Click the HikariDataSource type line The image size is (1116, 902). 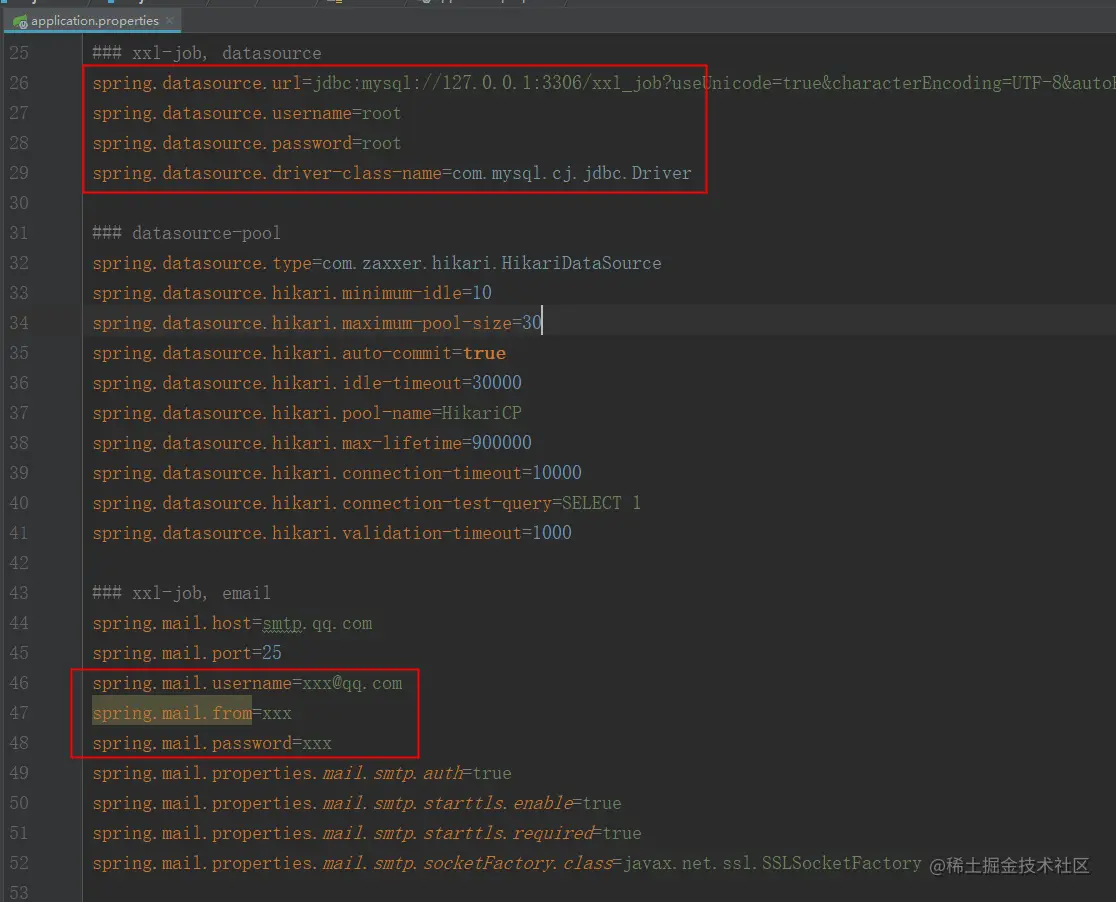tap(377, 263)
